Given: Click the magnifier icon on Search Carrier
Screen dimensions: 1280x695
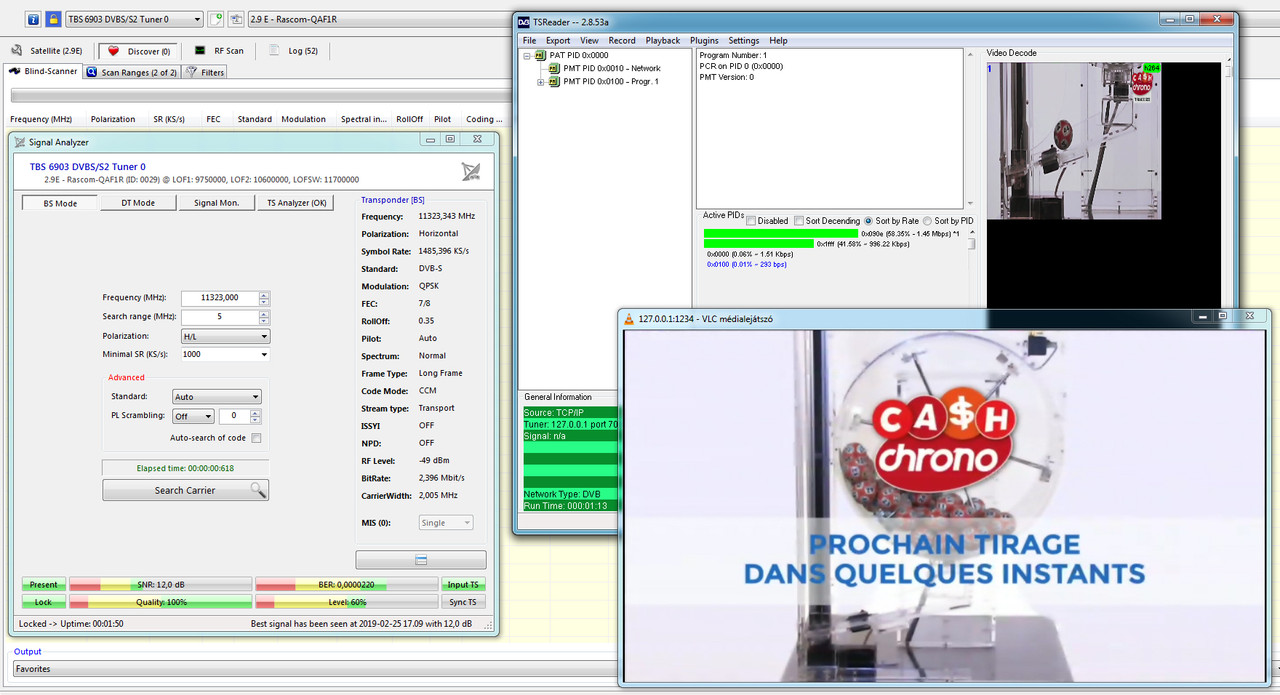Looking at the screenshot, I should [257, 490].
